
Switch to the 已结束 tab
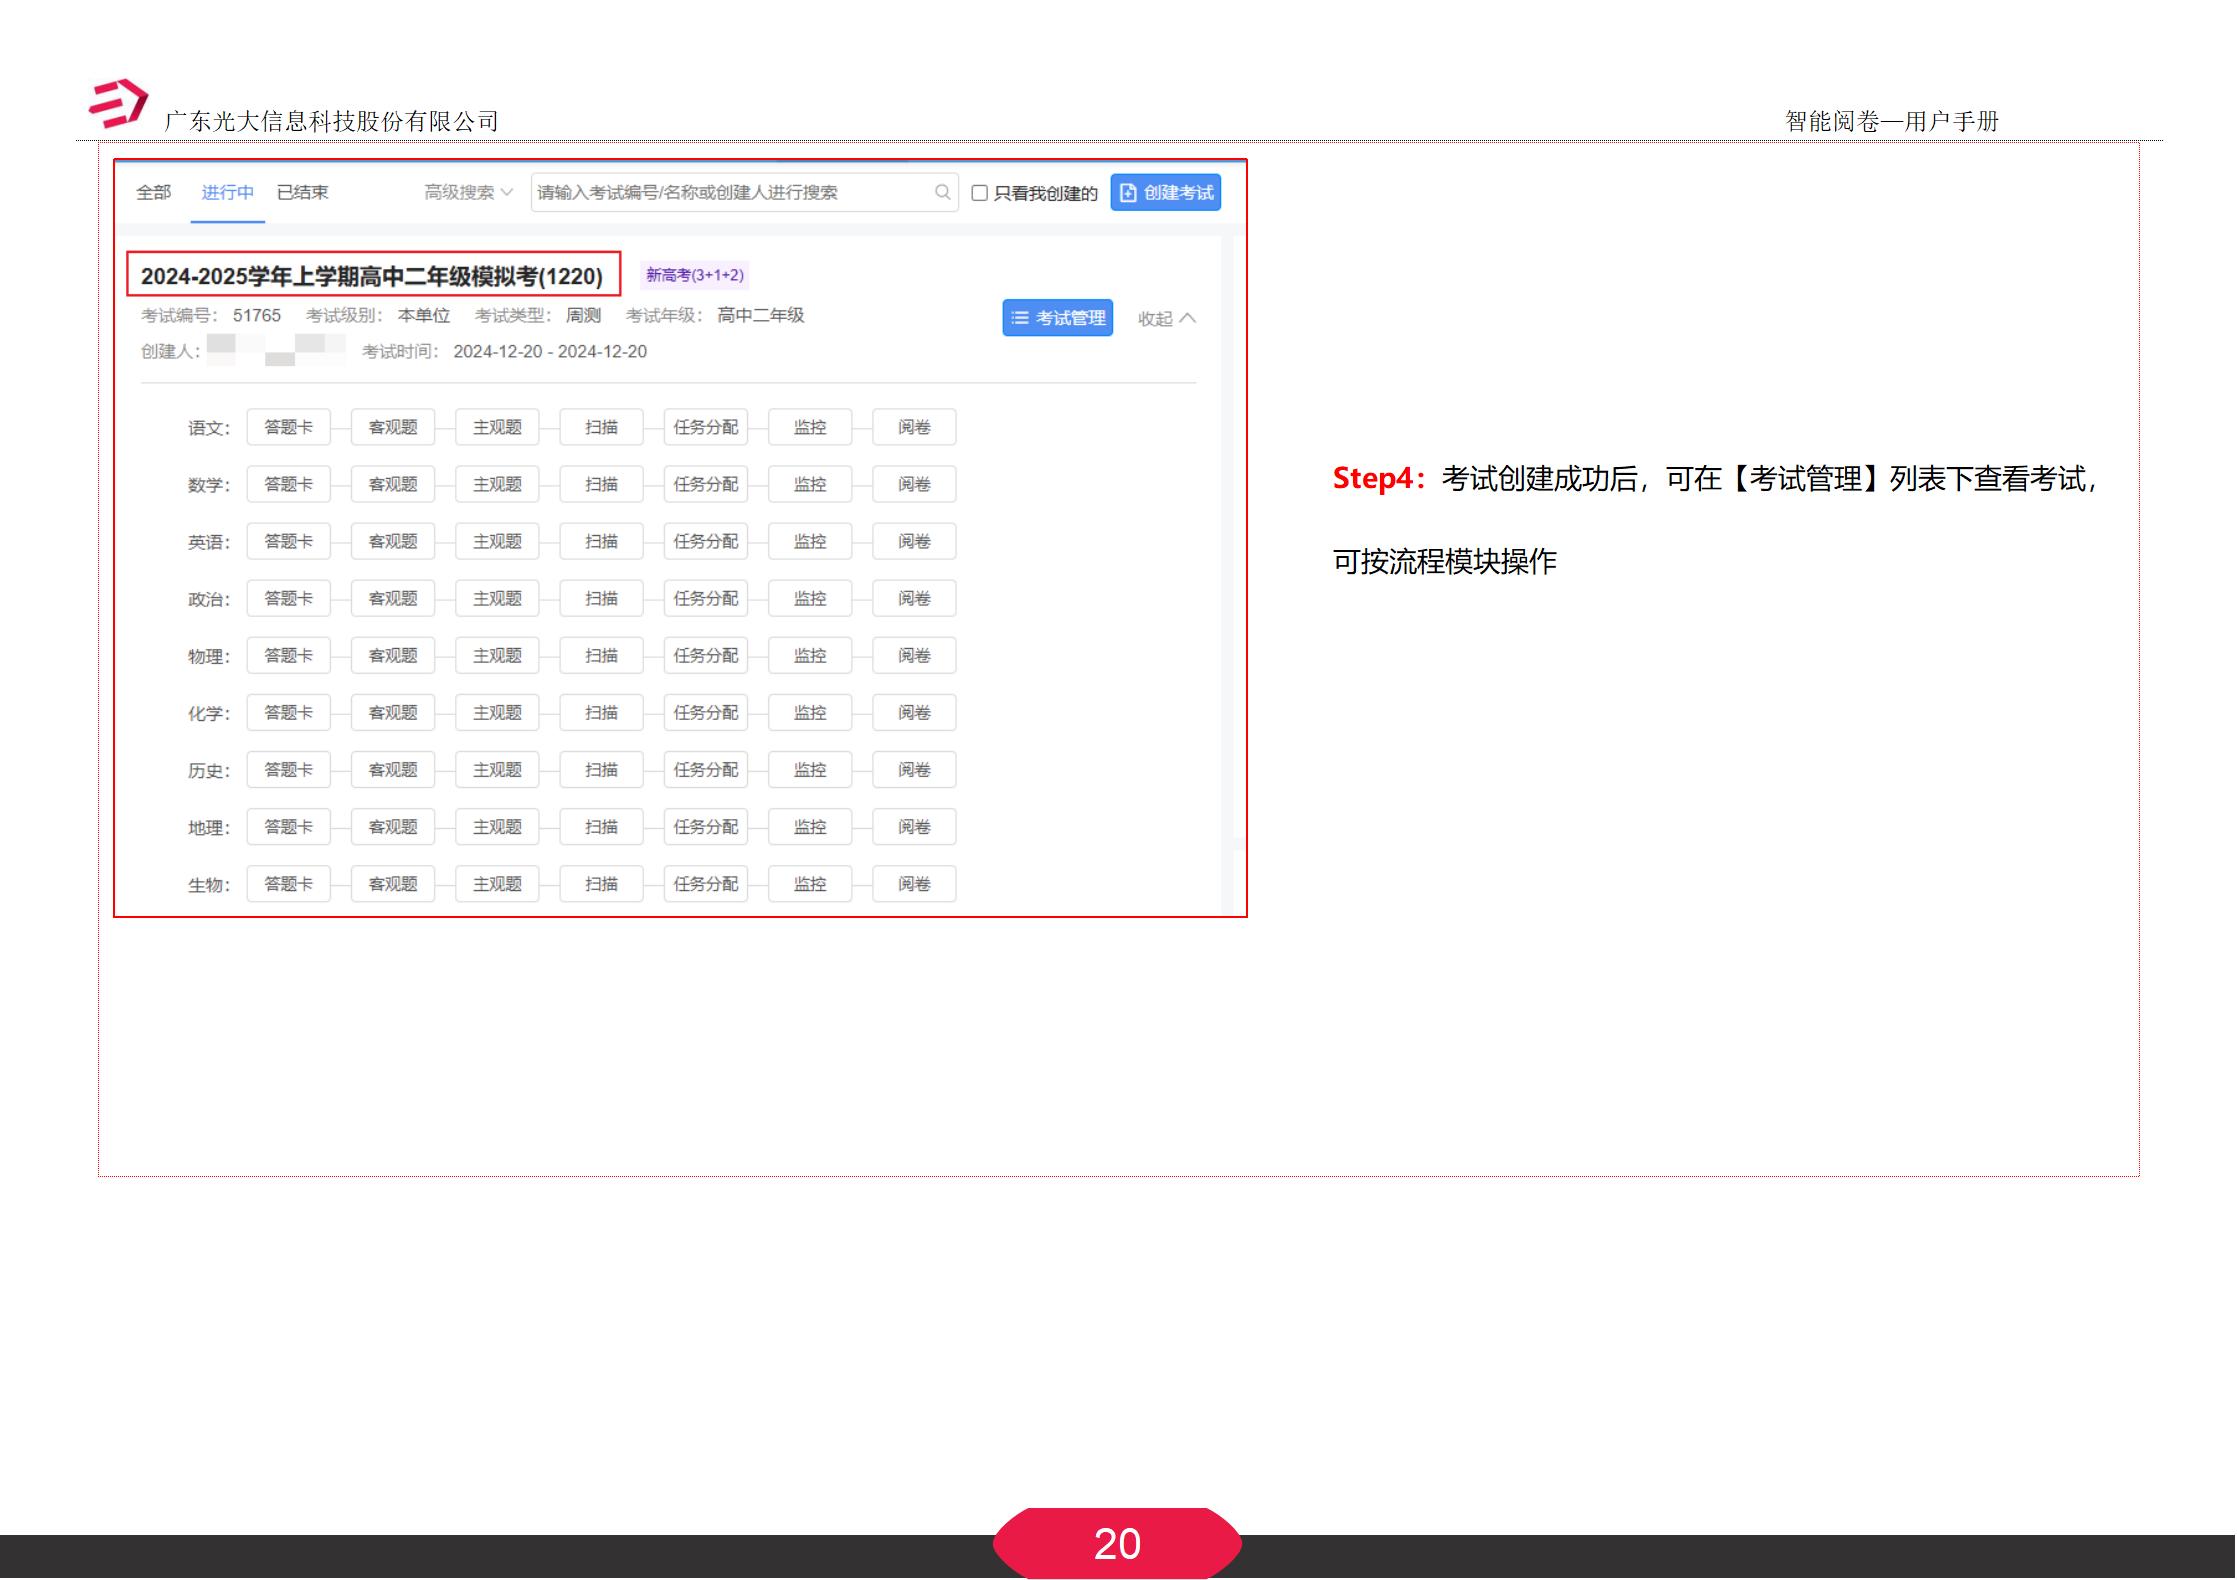pyautogui.click(x=303, y=192)
